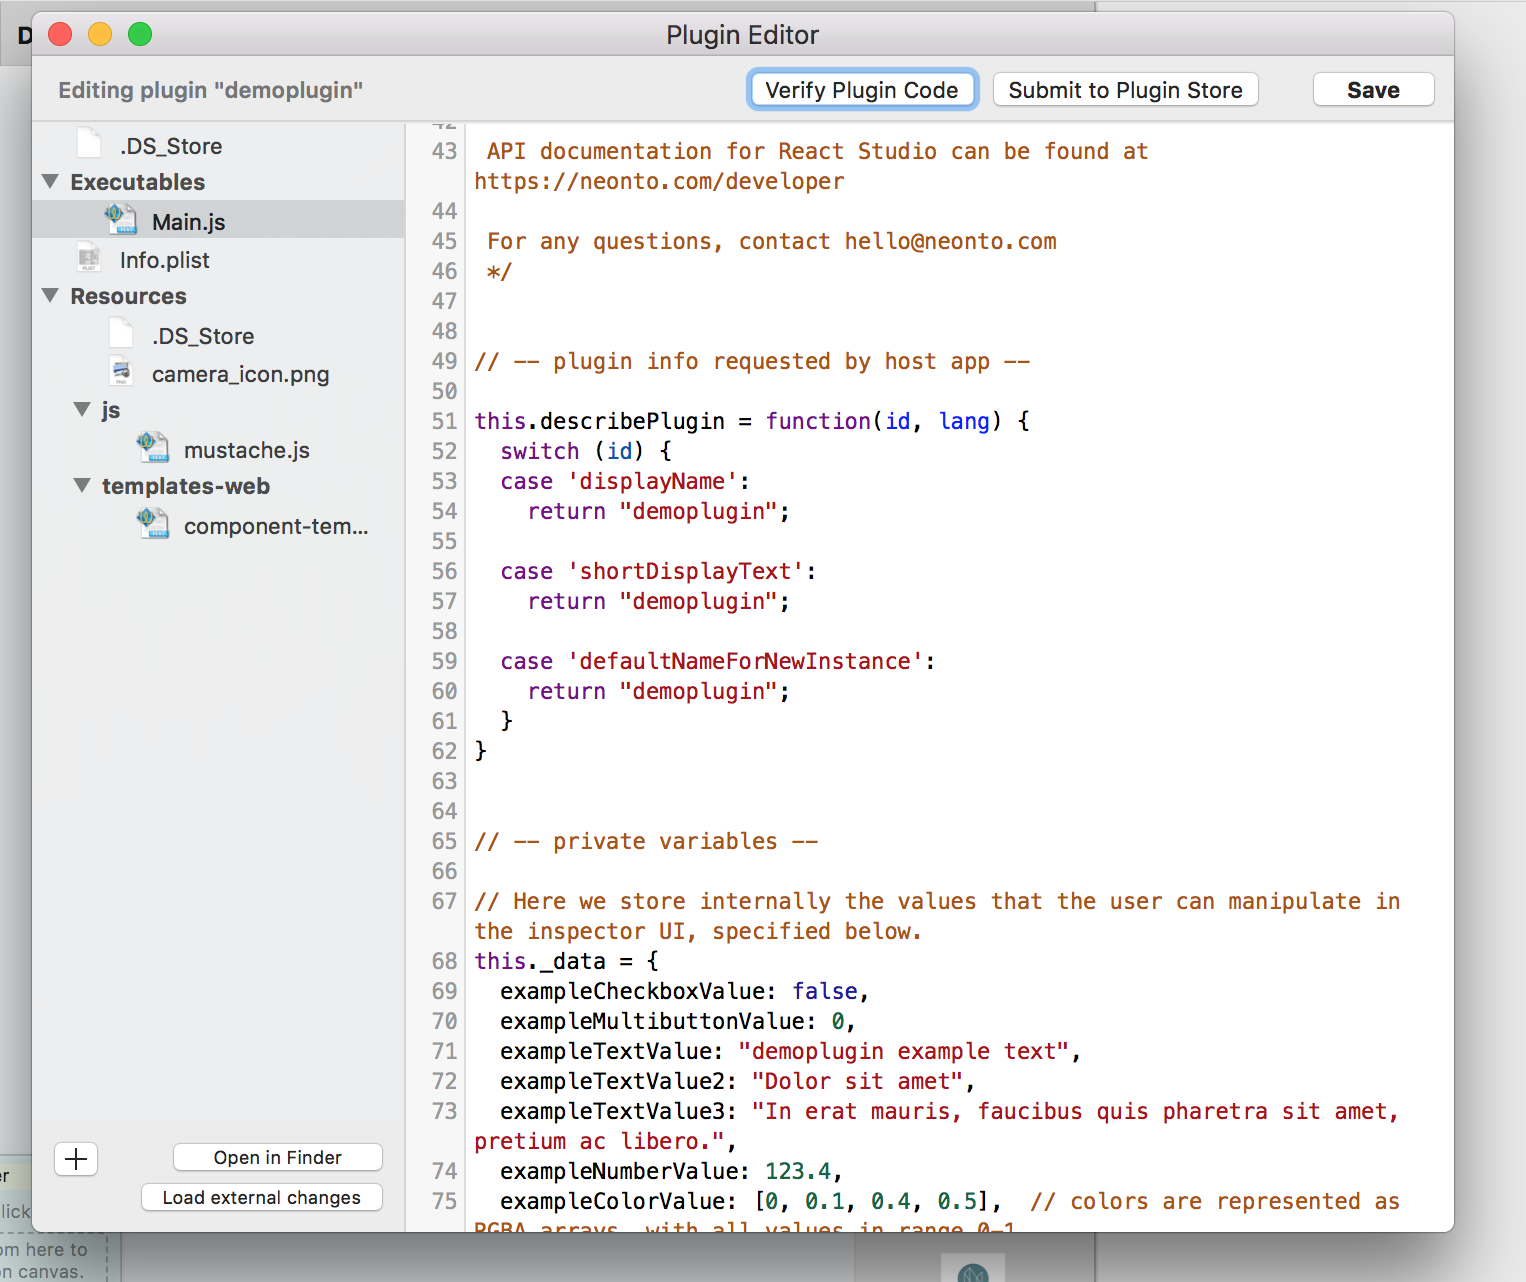Image resolution: width=1526 pixels, height=1282 pixels.
Task: Collapse the Resources folder
Action: click(x=51, y=296)
